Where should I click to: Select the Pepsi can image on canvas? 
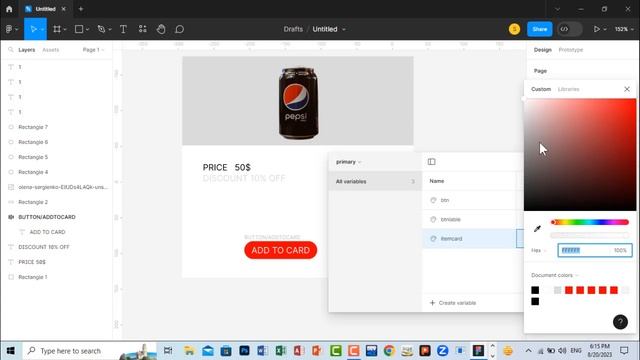pyautogui.click(x=298, y=103)
